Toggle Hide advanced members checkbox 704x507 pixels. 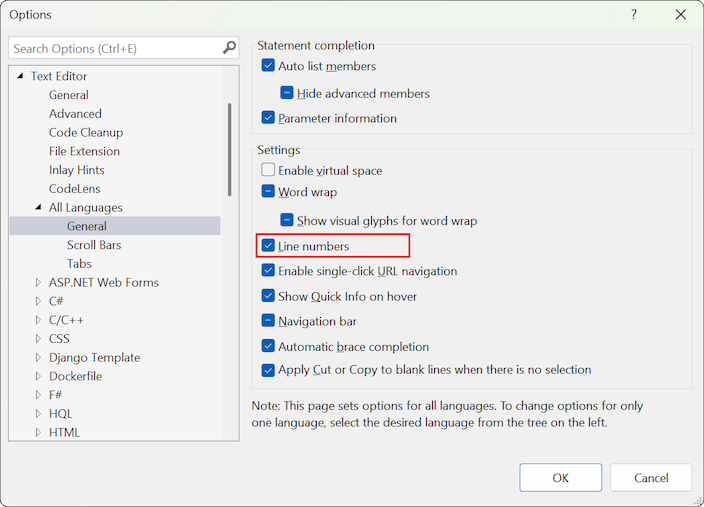(287, 93)
